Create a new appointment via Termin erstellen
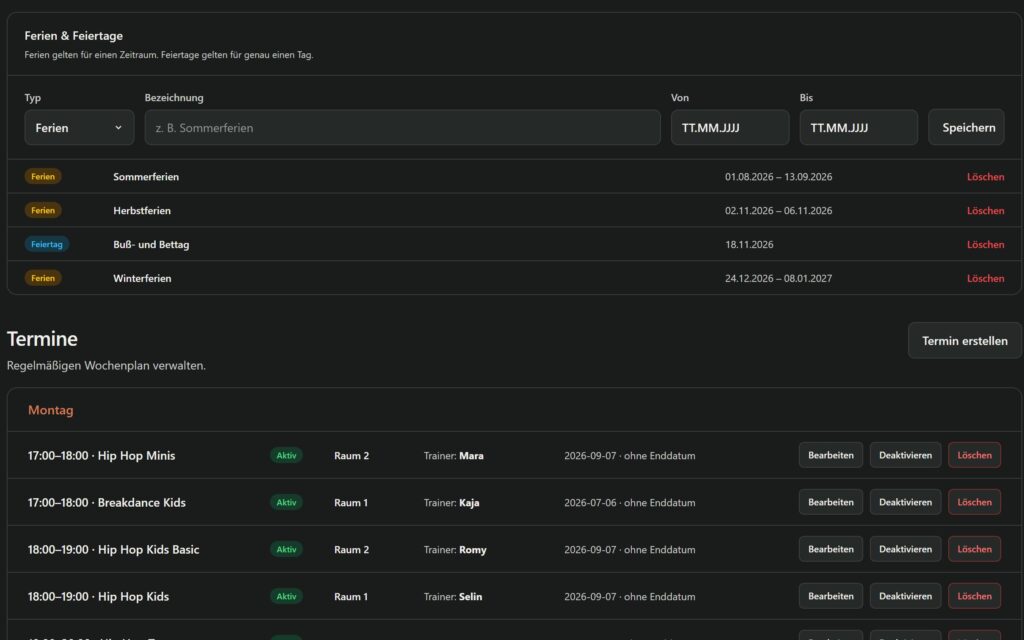This screenshot has height=640, width=1024. coord(964,340)
